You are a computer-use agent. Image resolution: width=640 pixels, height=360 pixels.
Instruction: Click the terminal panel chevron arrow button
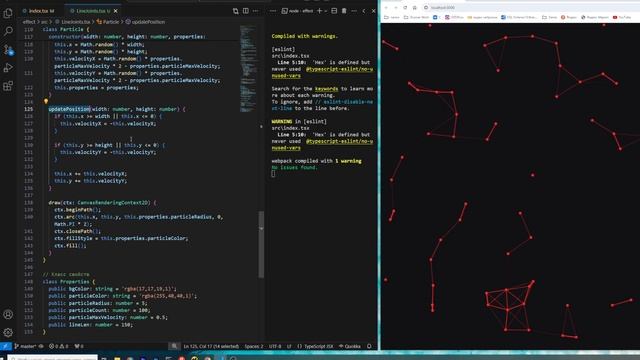(364, 11)
